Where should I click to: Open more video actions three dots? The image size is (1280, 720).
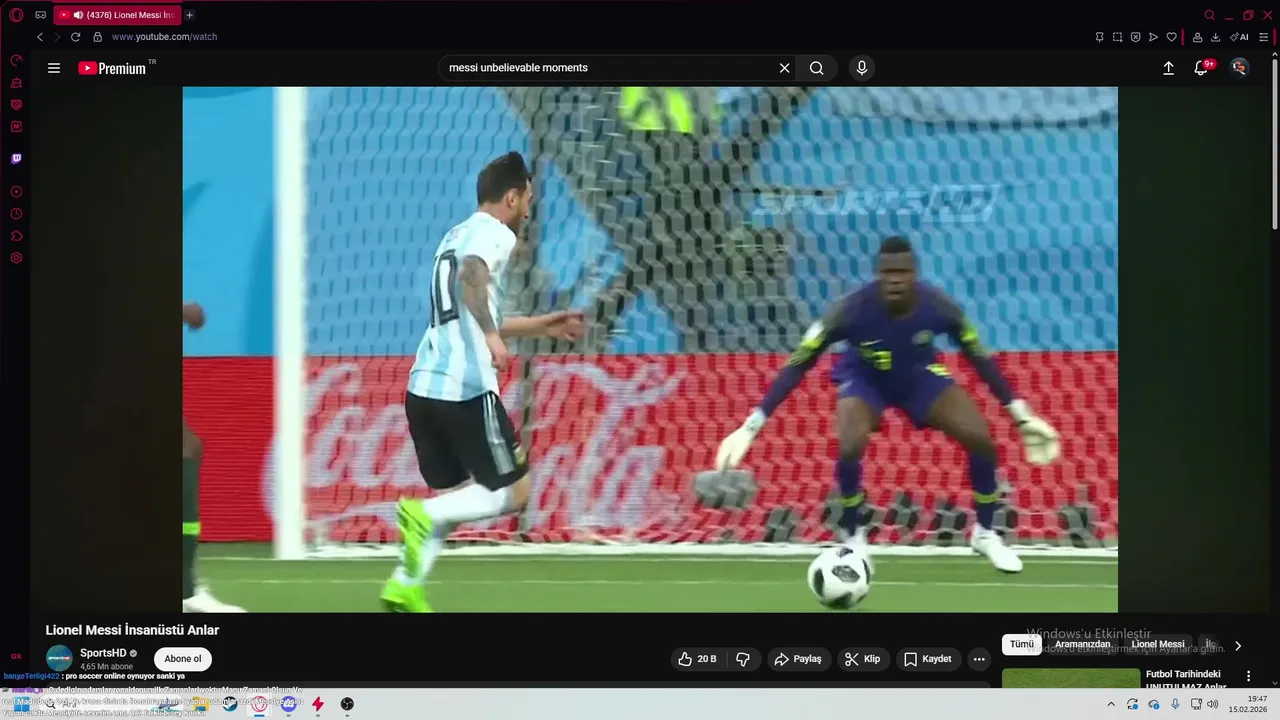[979, 659]
